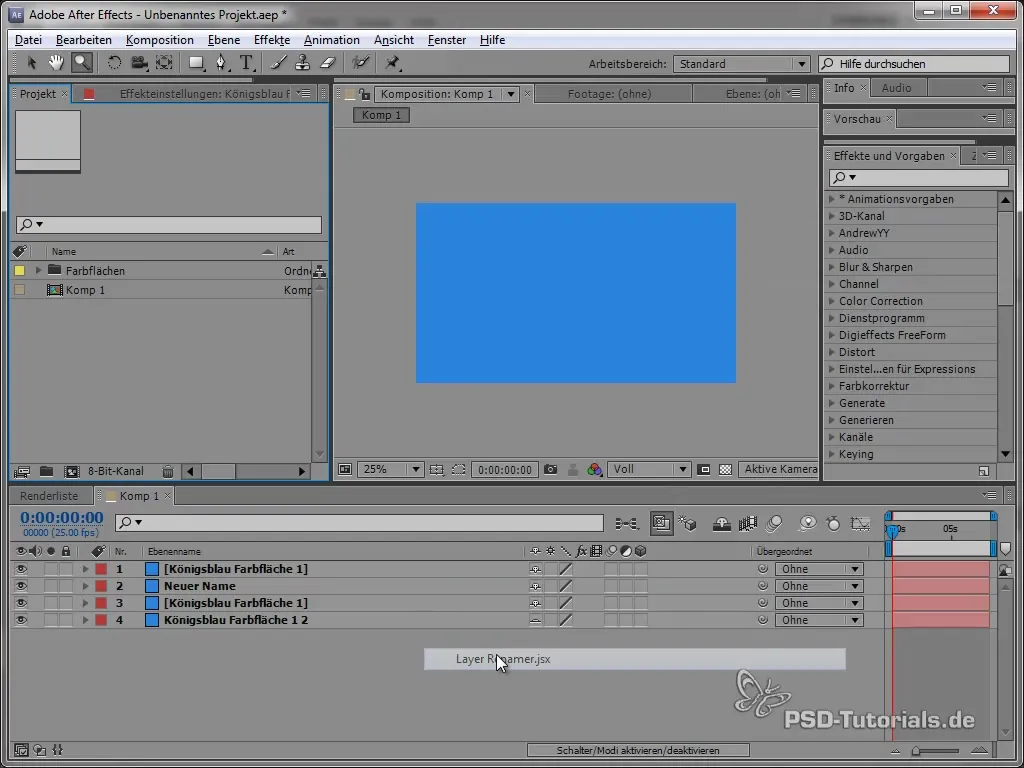Open the Komposition menu
The image size is (1024, 768).
point(159,40)
